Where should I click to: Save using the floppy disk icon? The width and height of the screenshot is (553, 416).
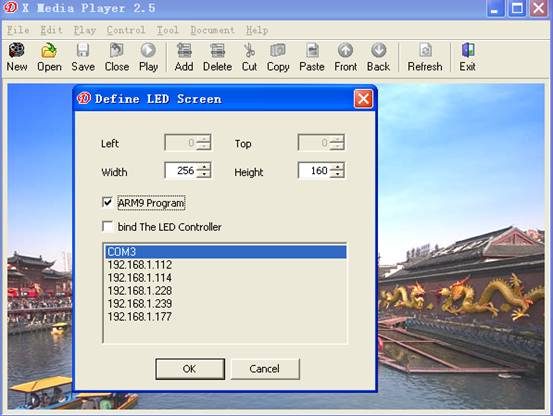click(x=83, y=50)
